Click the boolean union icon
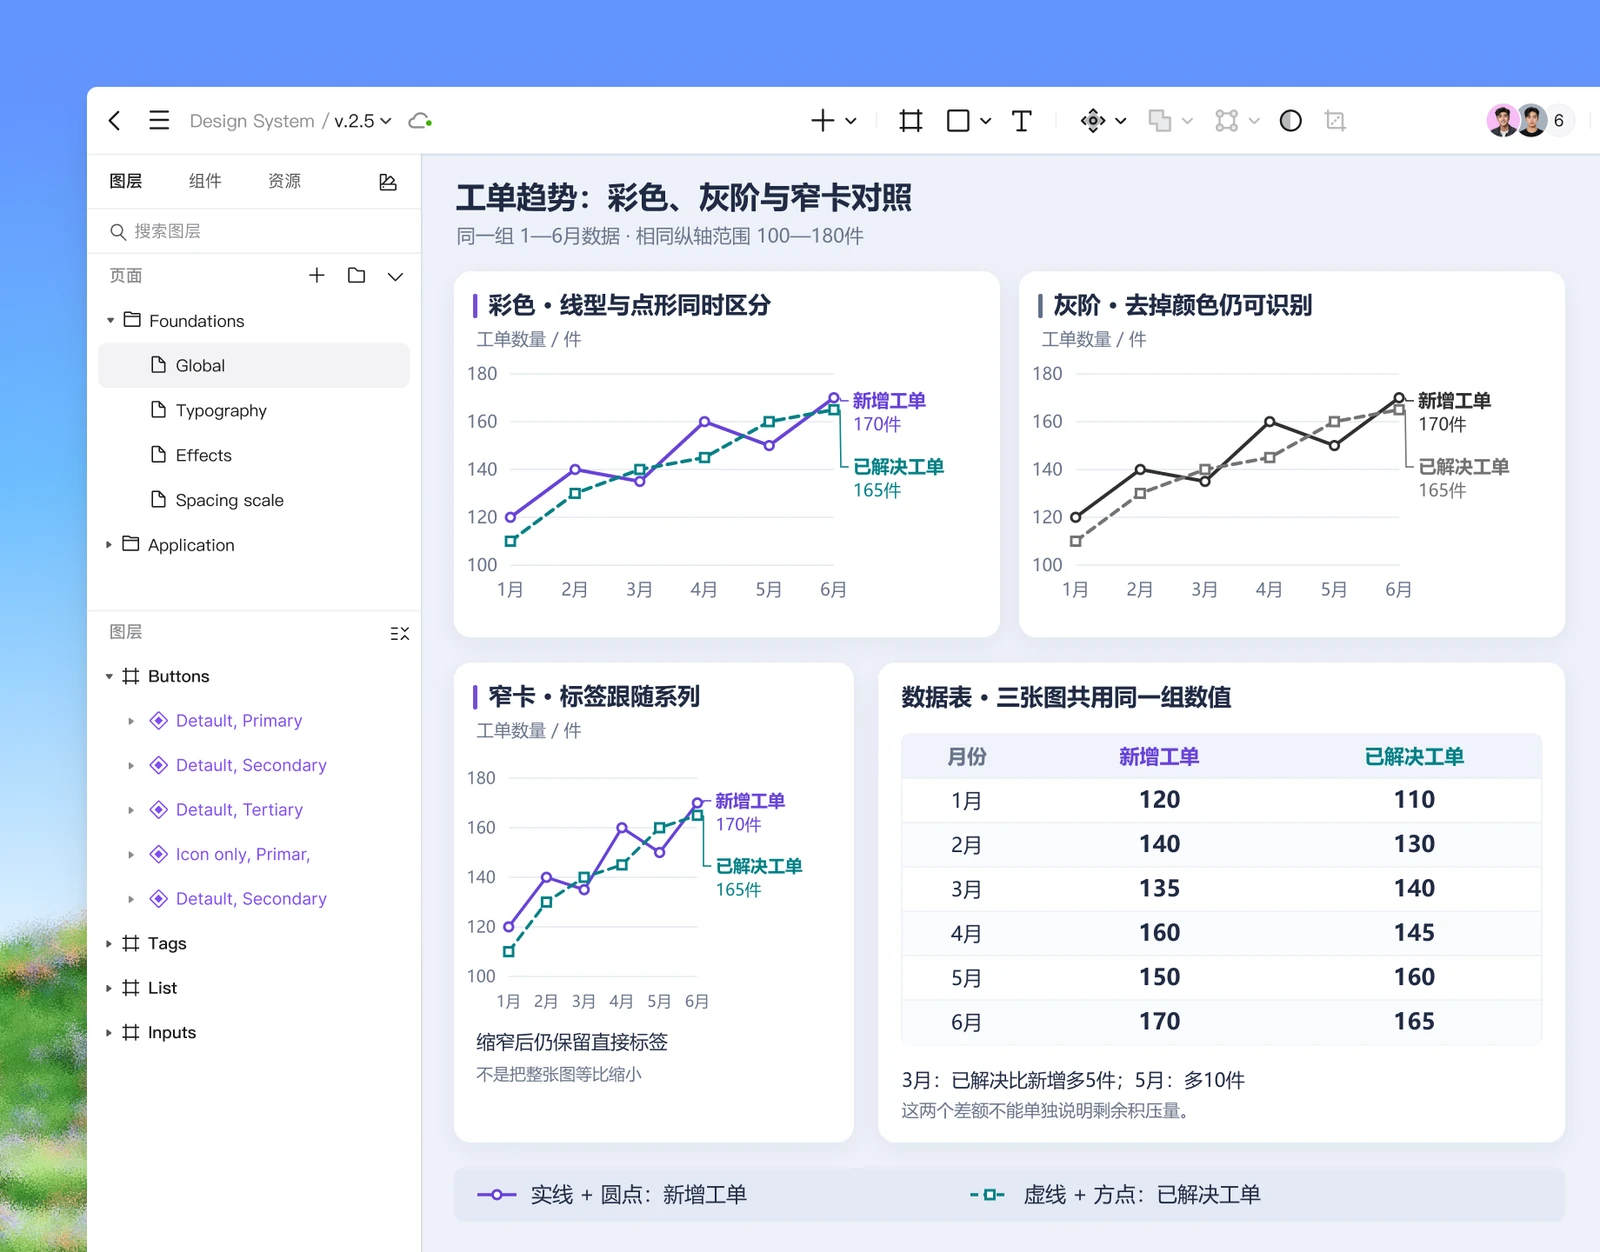The width and height of the screenshot is (1600, 1252). click(x=1160, y=121)
